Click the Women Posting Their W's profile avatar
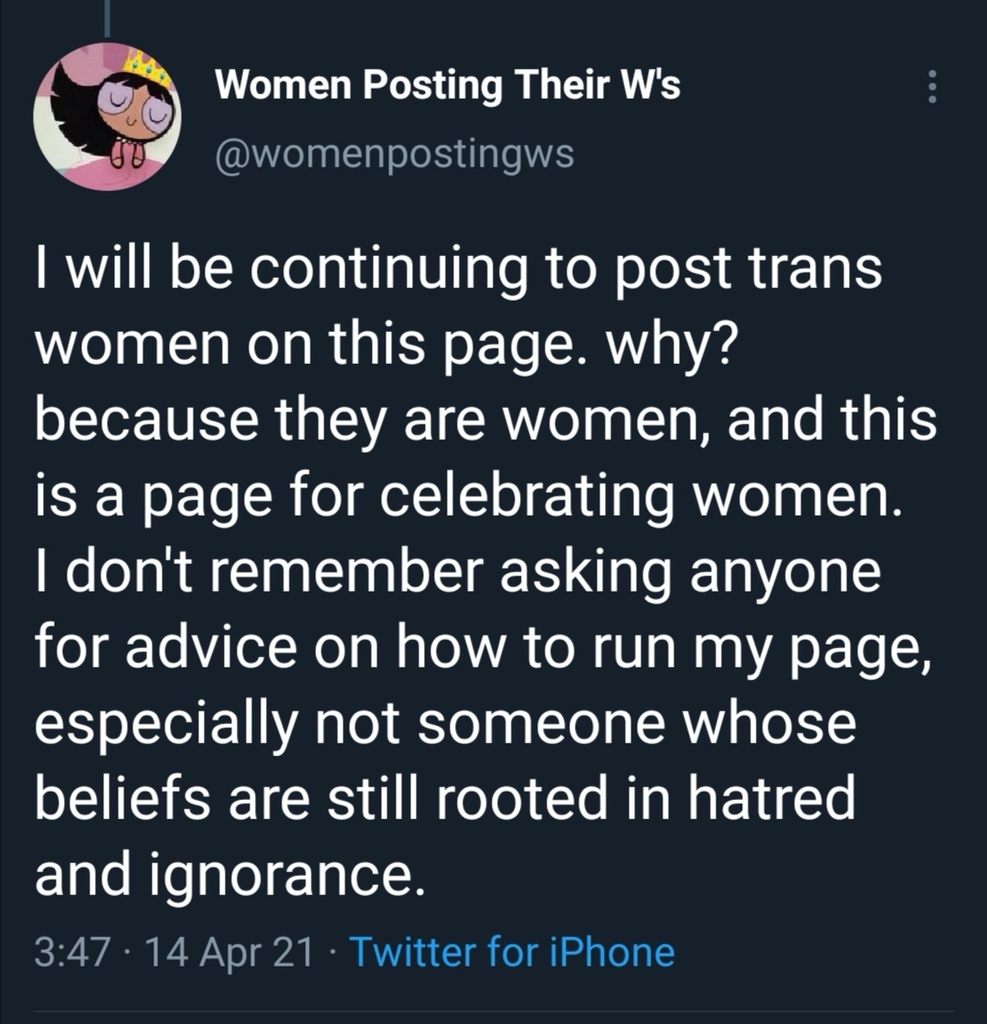Viewport: 987px width, 1024px height. (108, 116)
